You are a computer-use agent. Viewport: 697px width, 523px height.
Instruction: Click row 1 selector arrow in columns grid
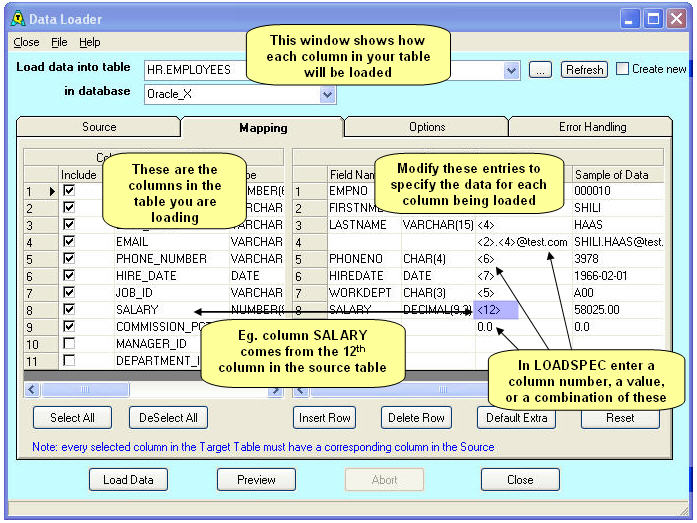[52, 192]
